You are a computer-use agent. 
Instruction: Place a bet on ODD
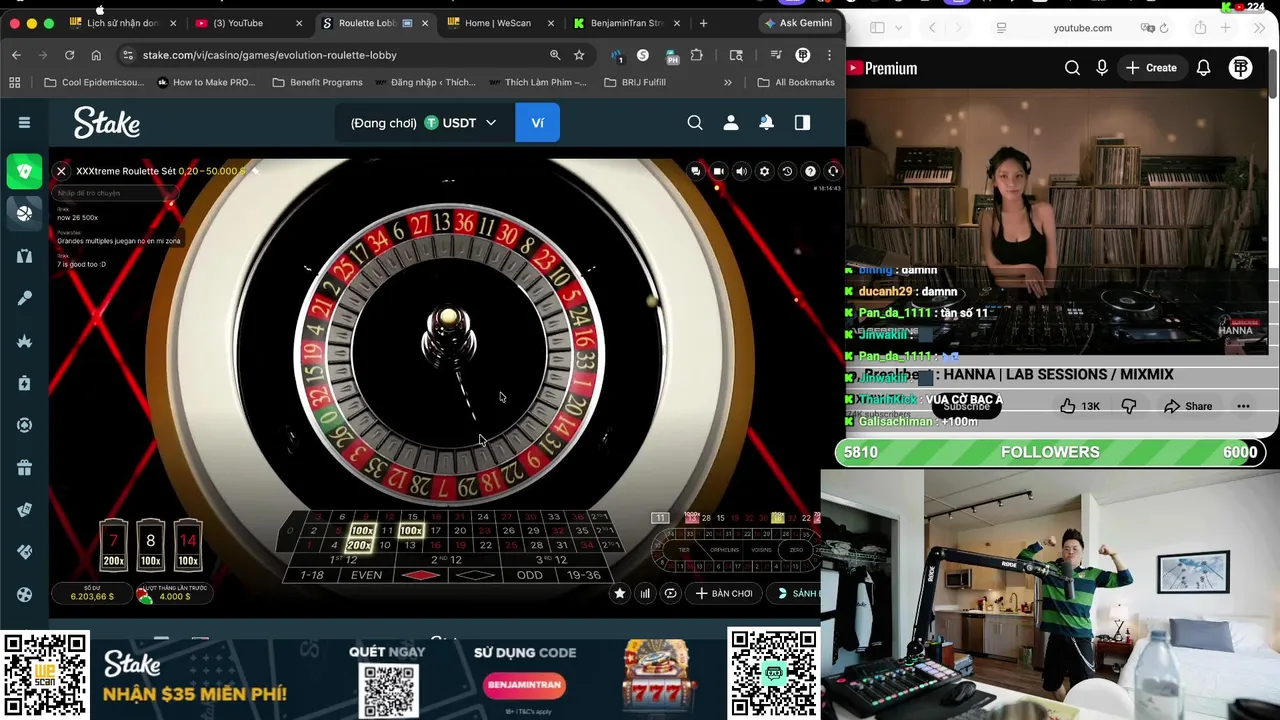530,575
